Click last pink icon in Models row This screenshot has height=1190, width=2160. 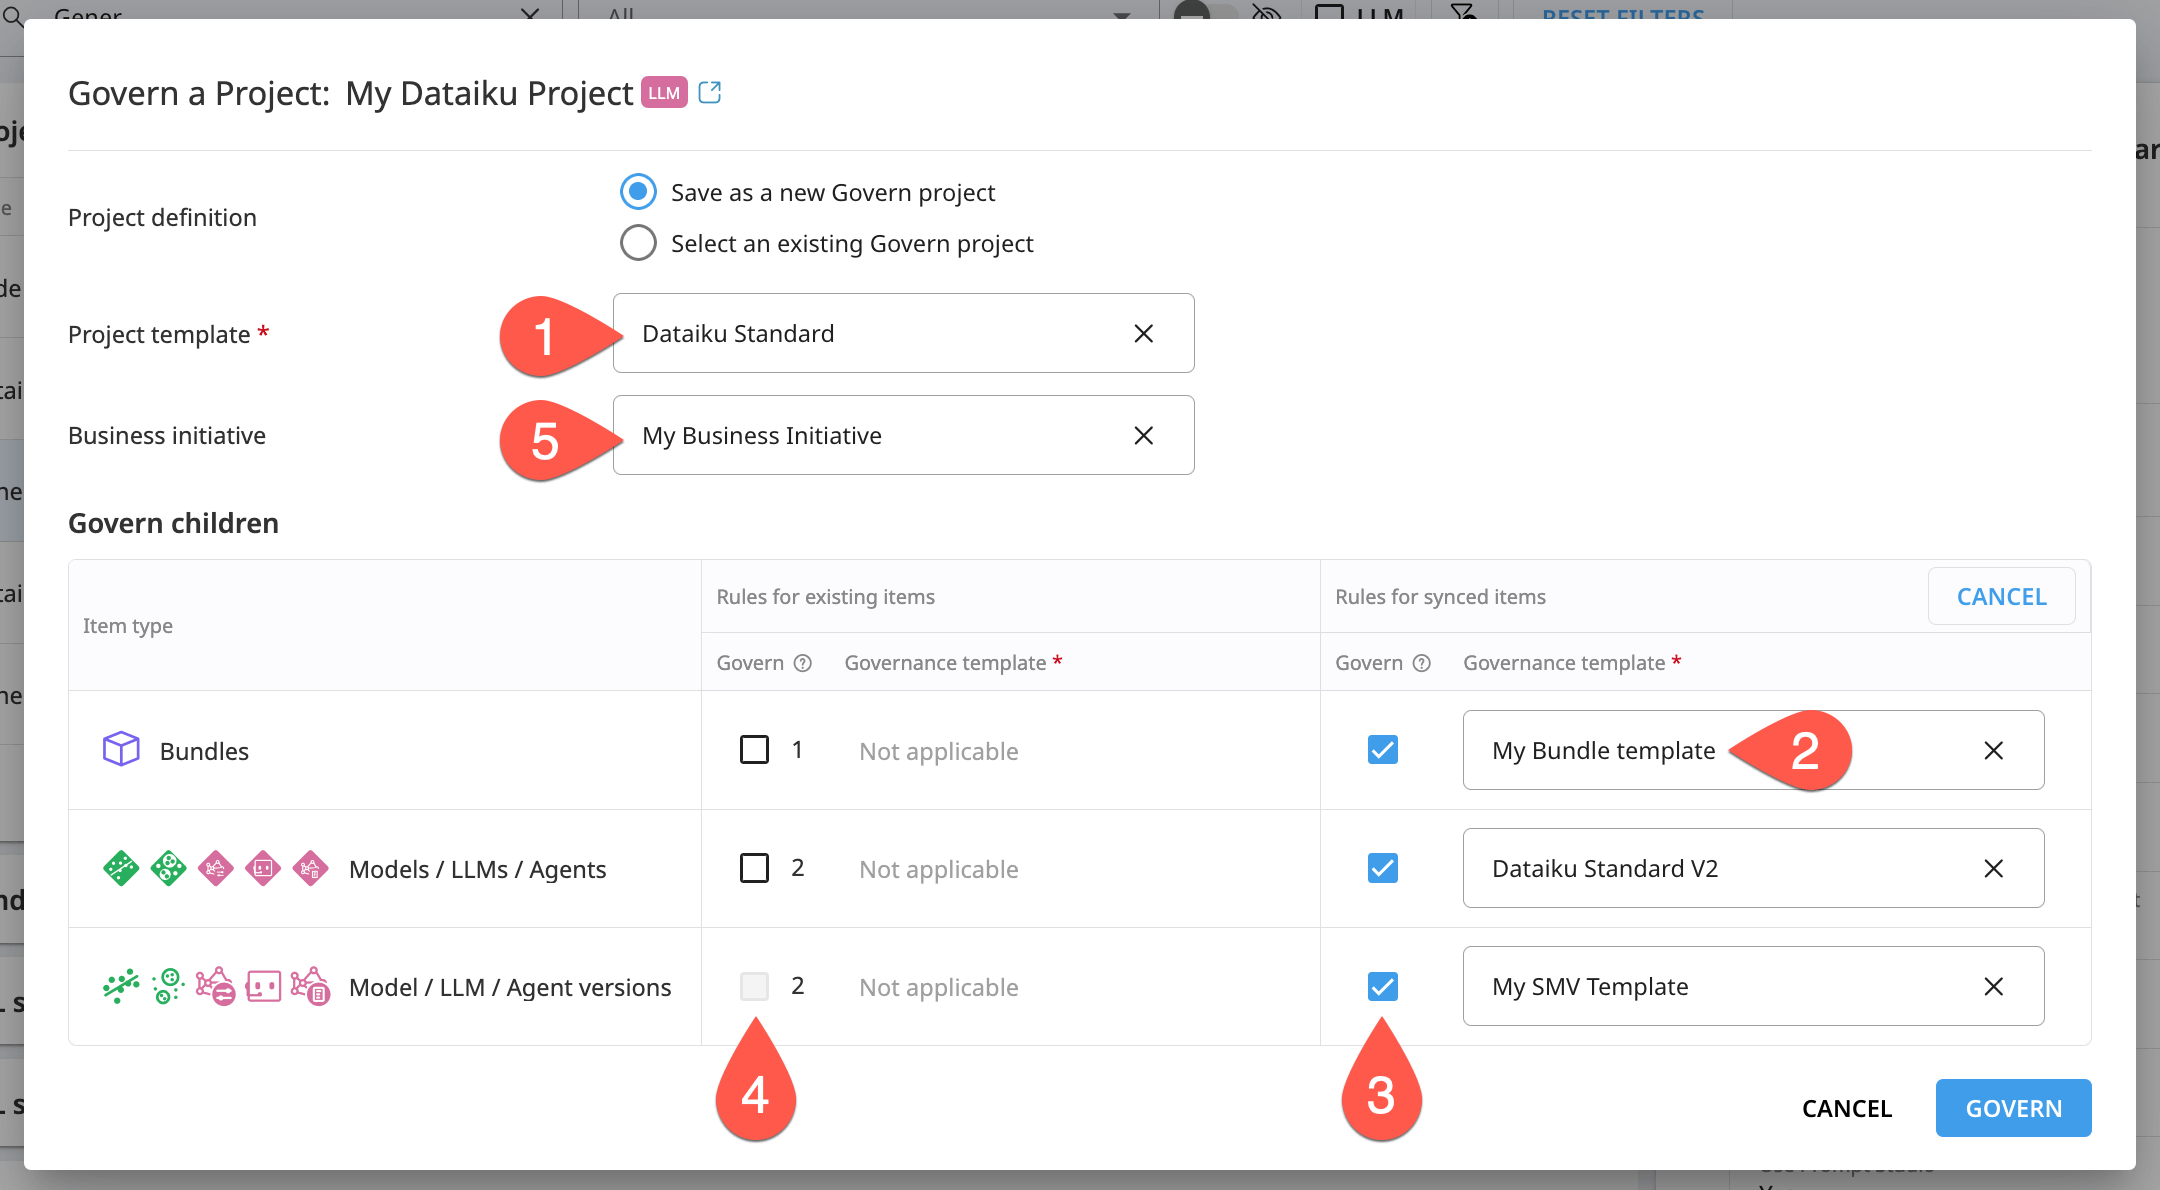(310, 868)
